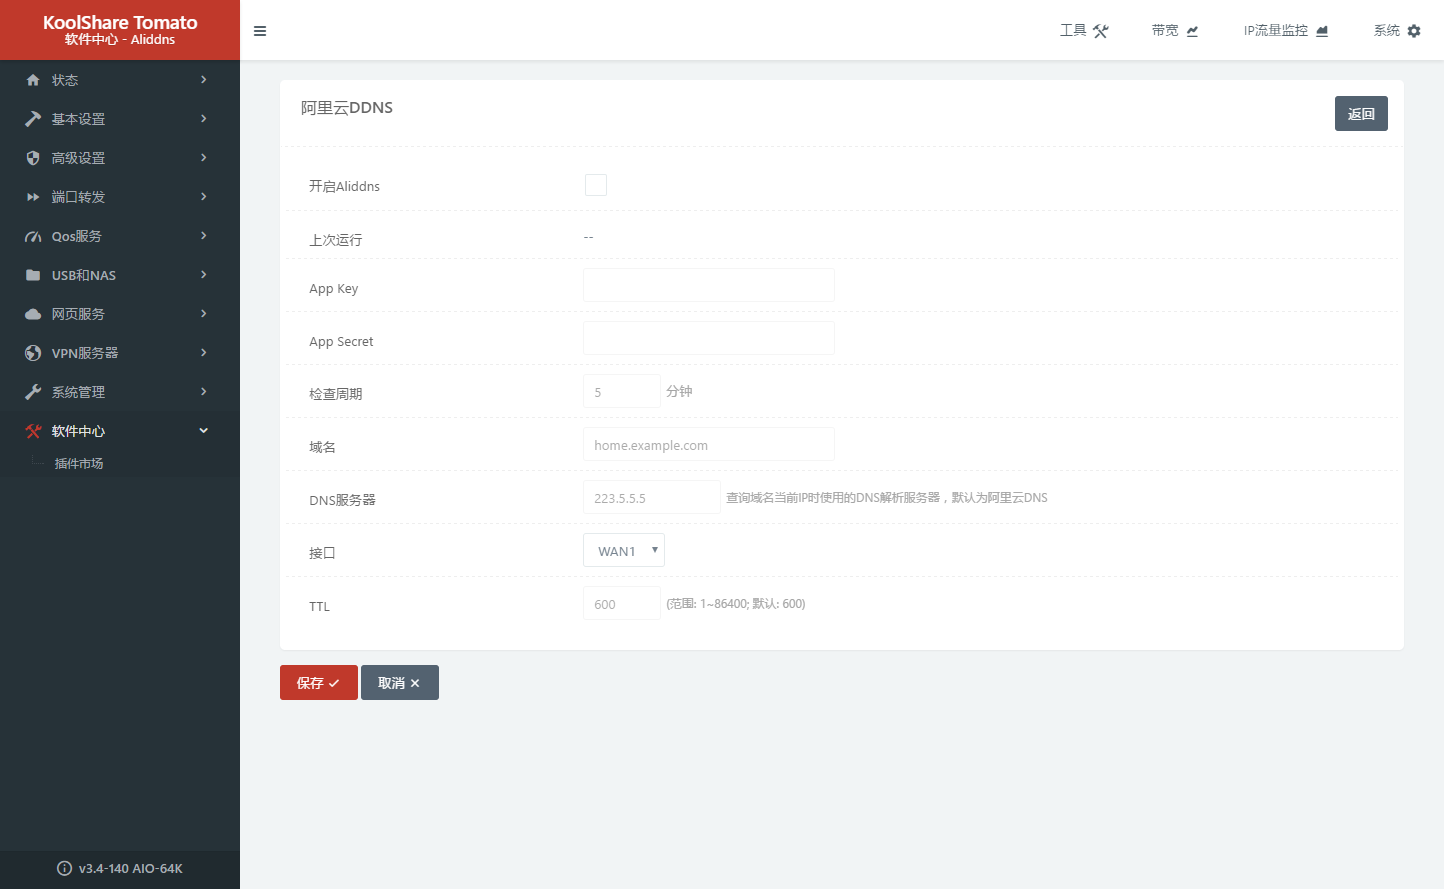Open the 接口 WAN1 dropdown
The image size is (1444, 889).
click(x=624, y=551)
